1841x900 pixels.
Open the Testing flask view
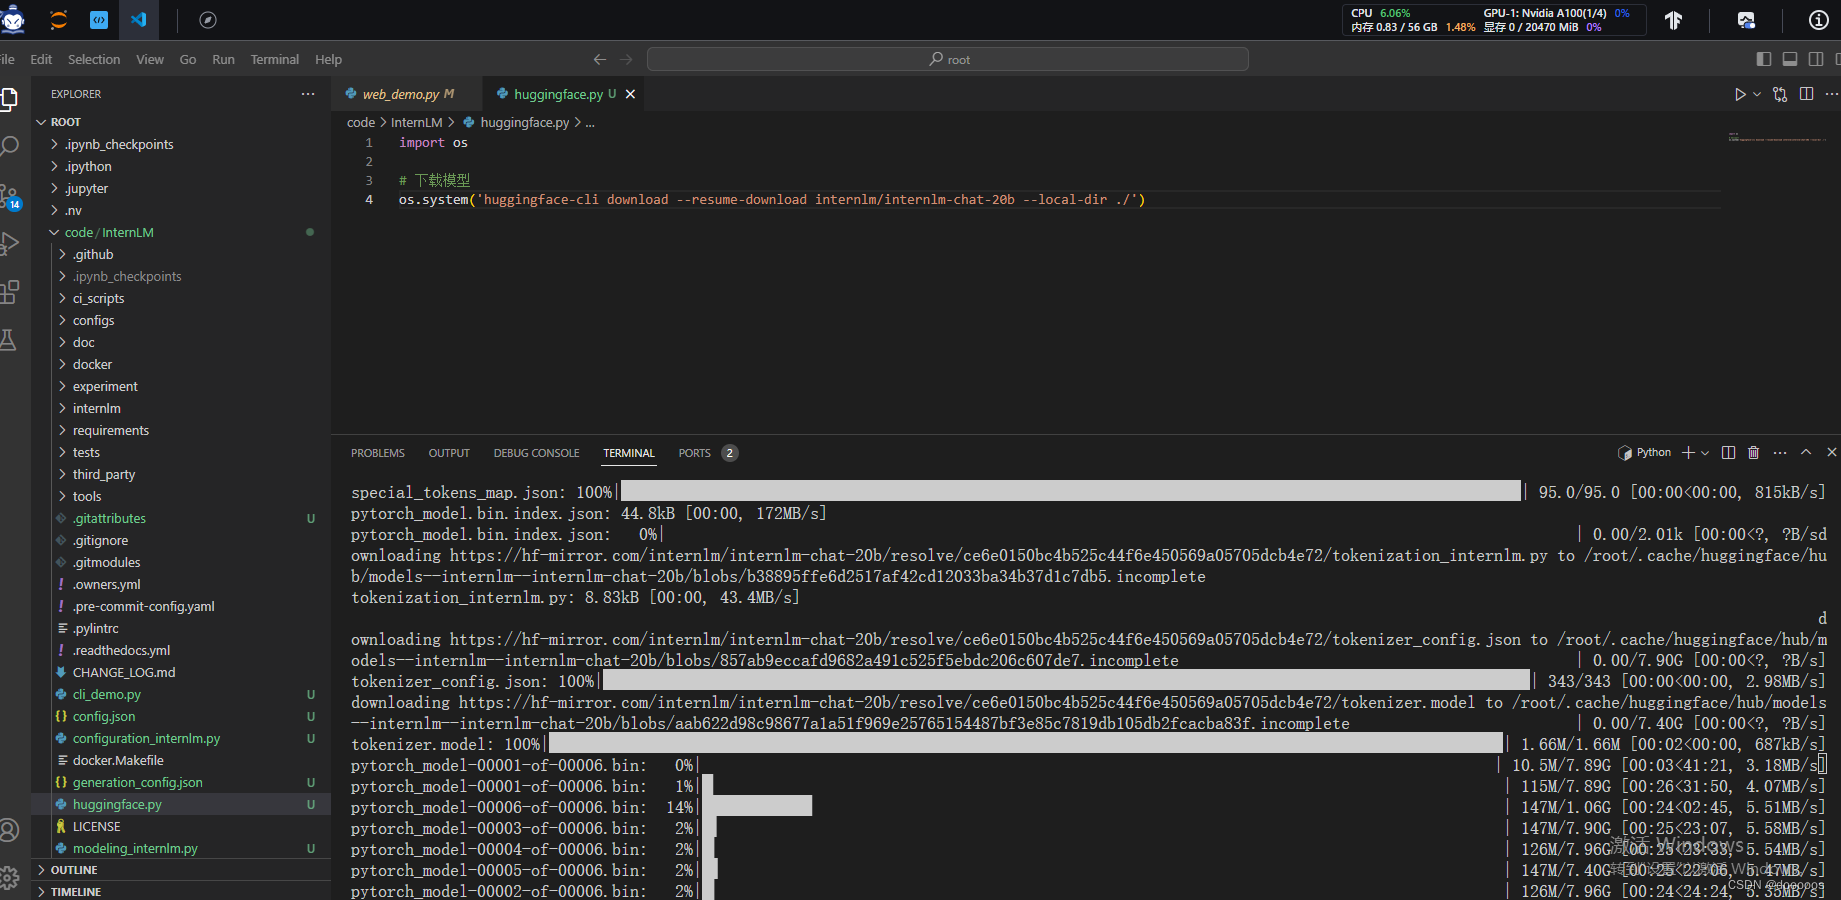pyautogui.click(x=9, y=340)
